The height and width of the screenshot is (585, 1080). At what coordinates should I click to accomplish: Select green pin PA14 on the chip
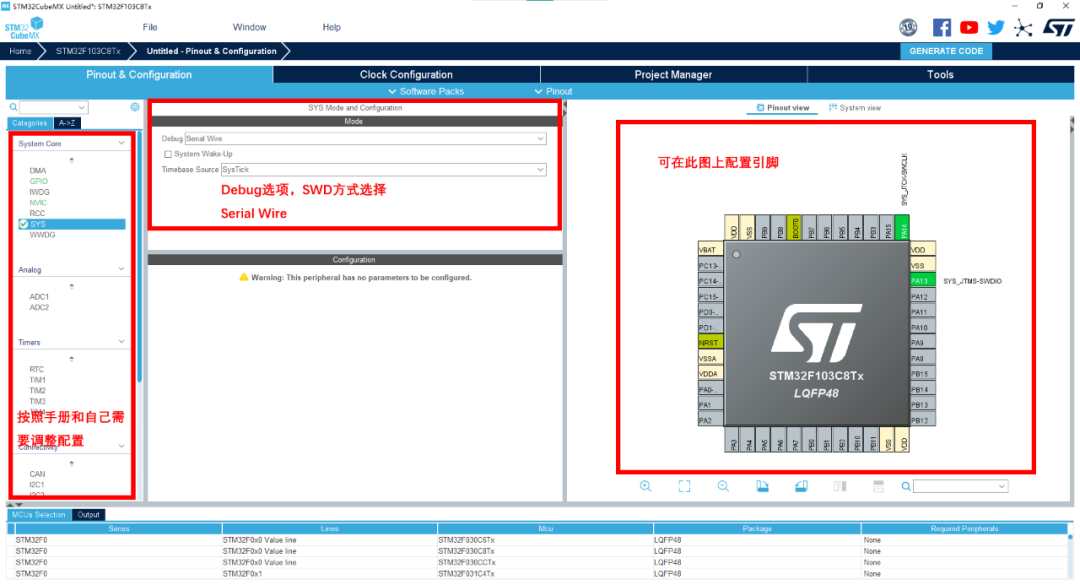tap(903, 227)
